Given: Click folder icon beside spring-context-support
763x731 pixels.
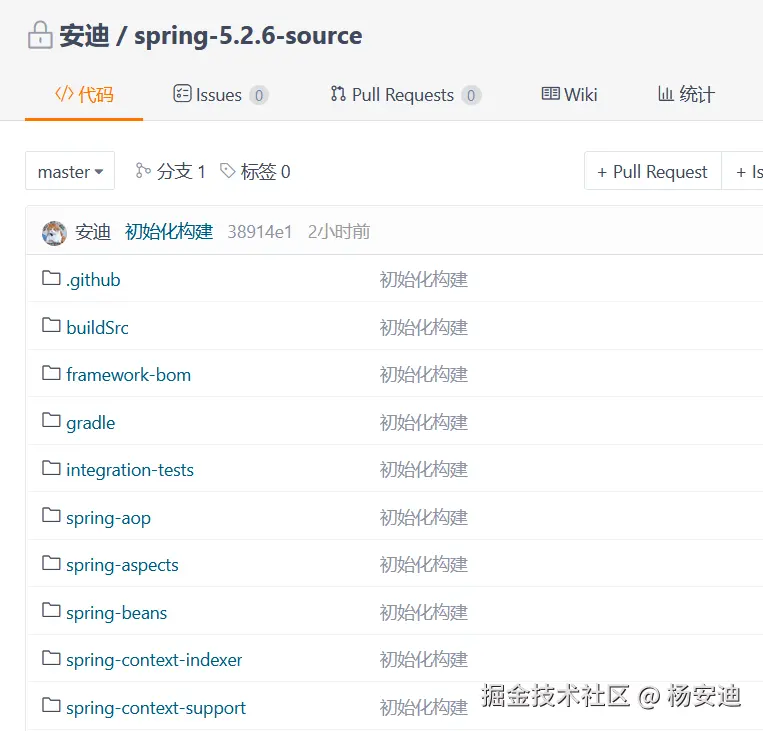Looking at the screenshot, I should pyautogui.click(x=51, y=705).
